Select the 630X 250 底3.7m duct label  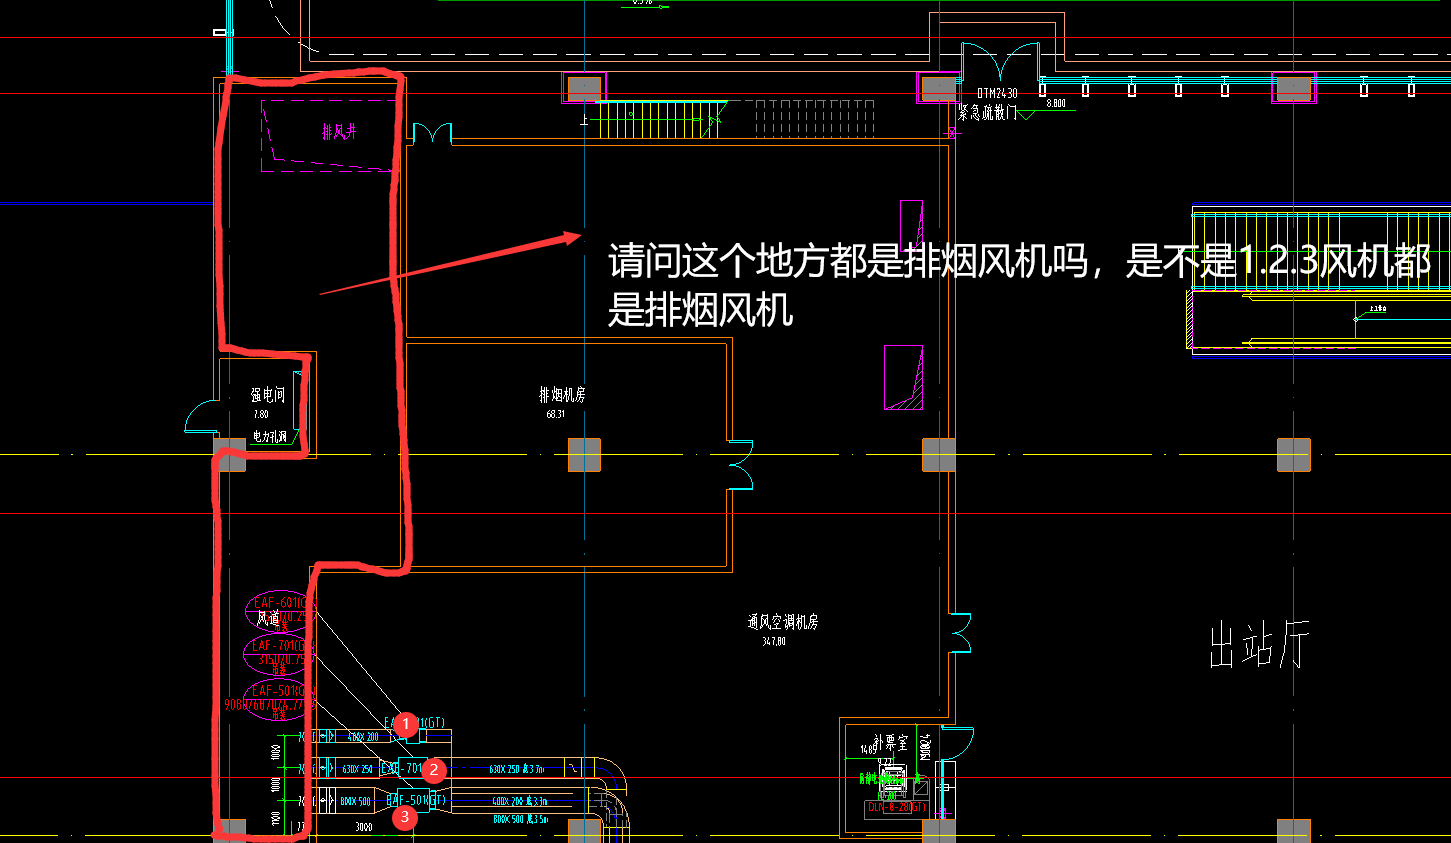(x=516, y=769)
